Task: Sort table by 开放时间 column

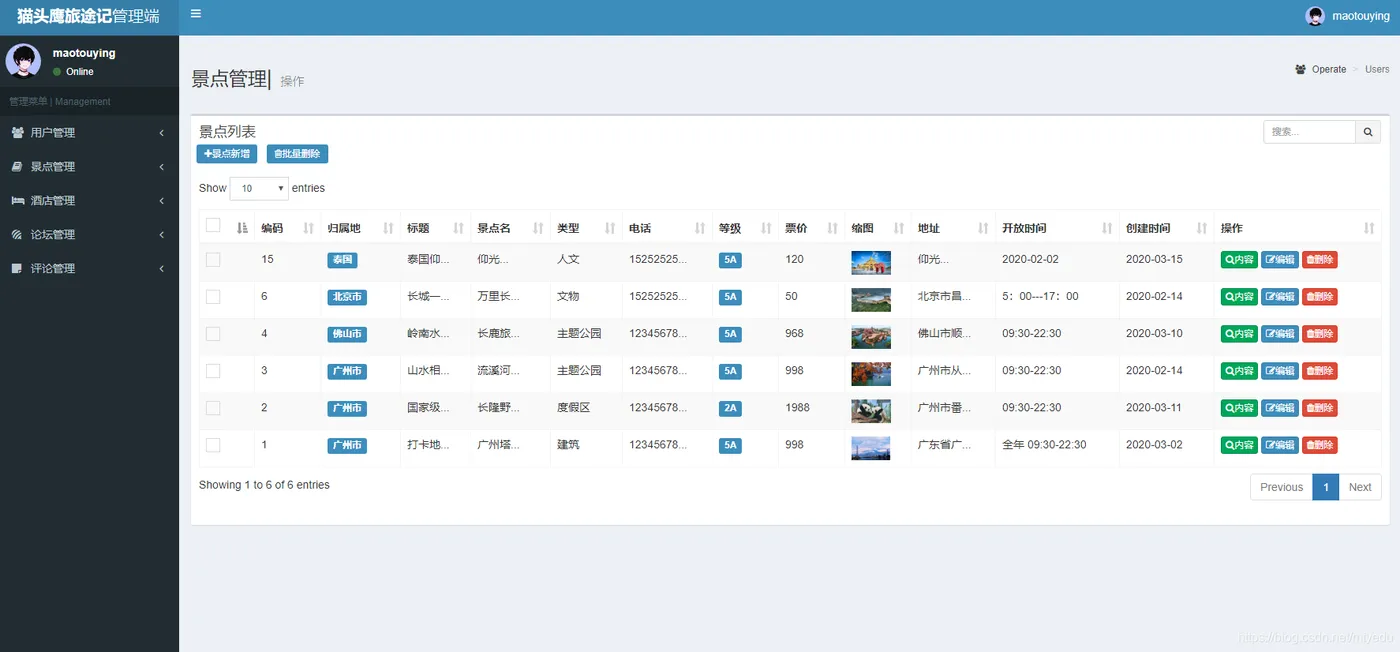Action: (x=1057, y=228)
